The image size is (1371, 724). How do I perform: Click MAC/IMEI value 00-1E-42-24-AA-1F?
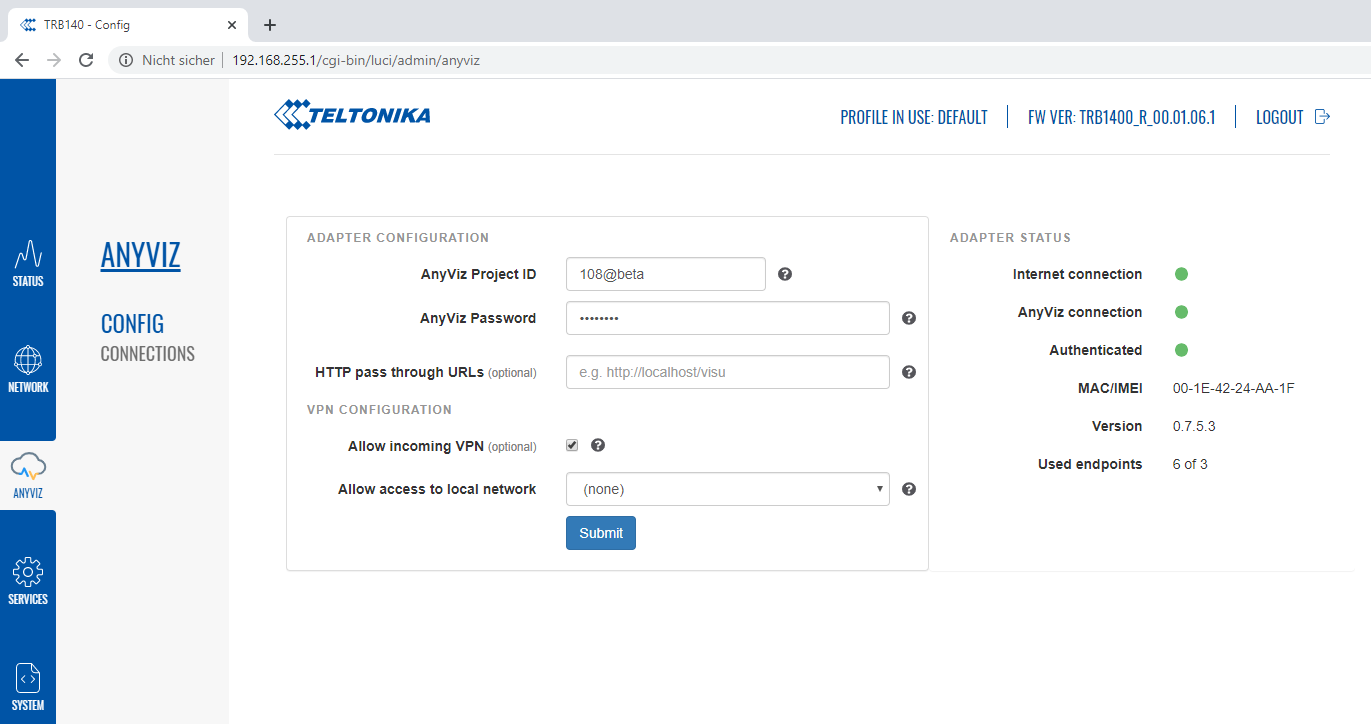pyautogui.click(x=1234, y=388)
